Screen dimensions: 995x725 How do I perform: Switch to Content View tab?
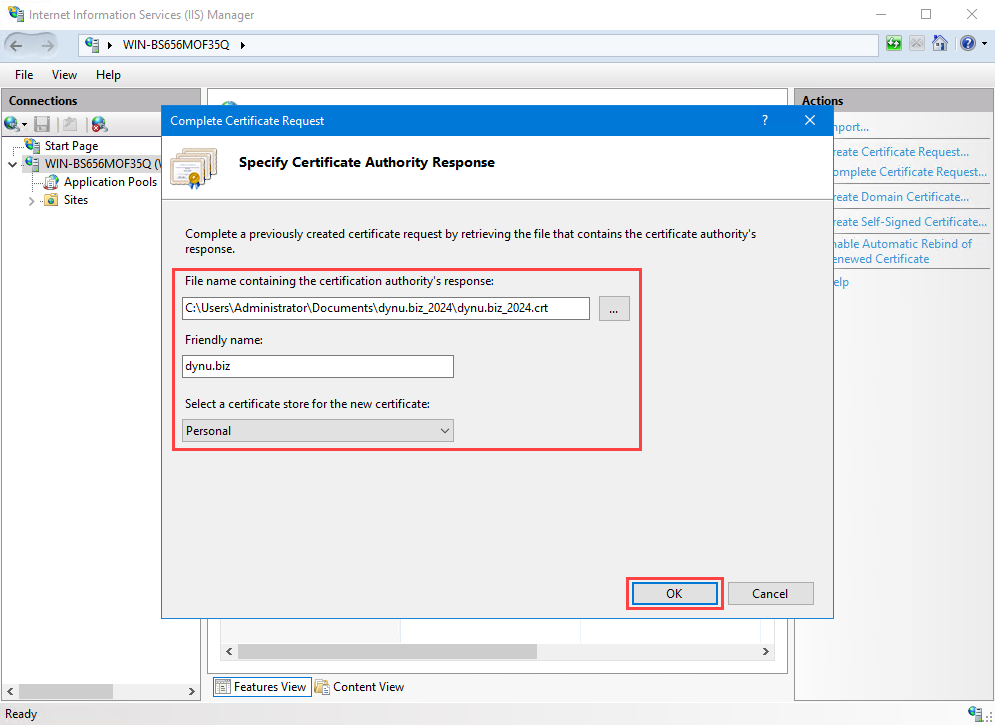(360, 687)
